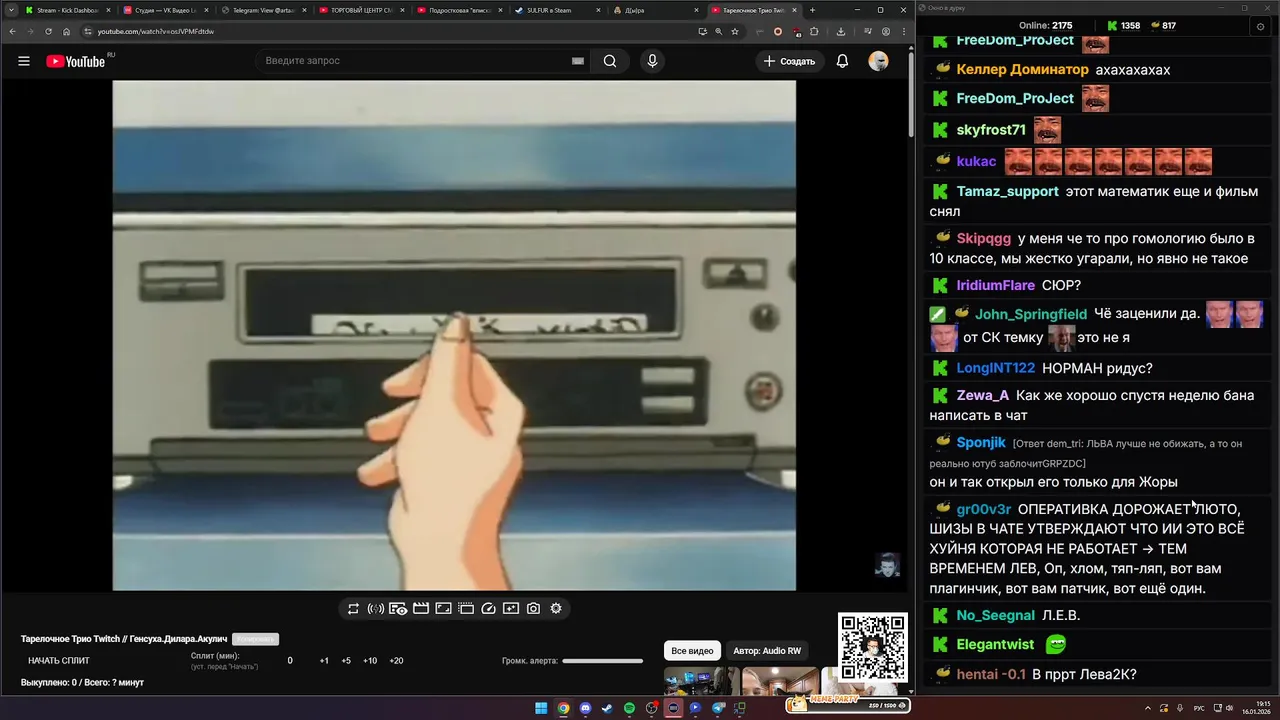The height and width of the screenshot is (720, 1280).
Task: Open Steam from the taskbar
Action: point(607,708)
